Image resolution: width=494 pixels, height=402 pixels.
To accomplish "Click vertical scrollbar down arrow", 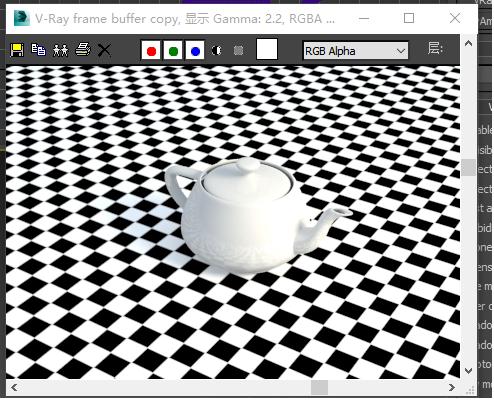I will click(x=468, y=371).
